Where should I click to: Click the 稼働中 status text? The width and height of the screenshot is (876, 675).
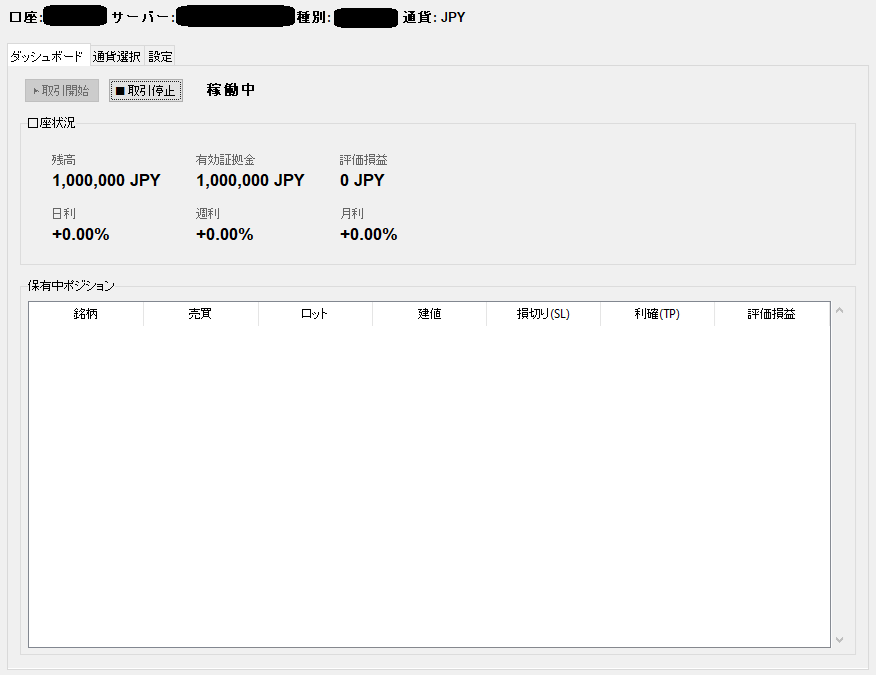click(231, 90)
